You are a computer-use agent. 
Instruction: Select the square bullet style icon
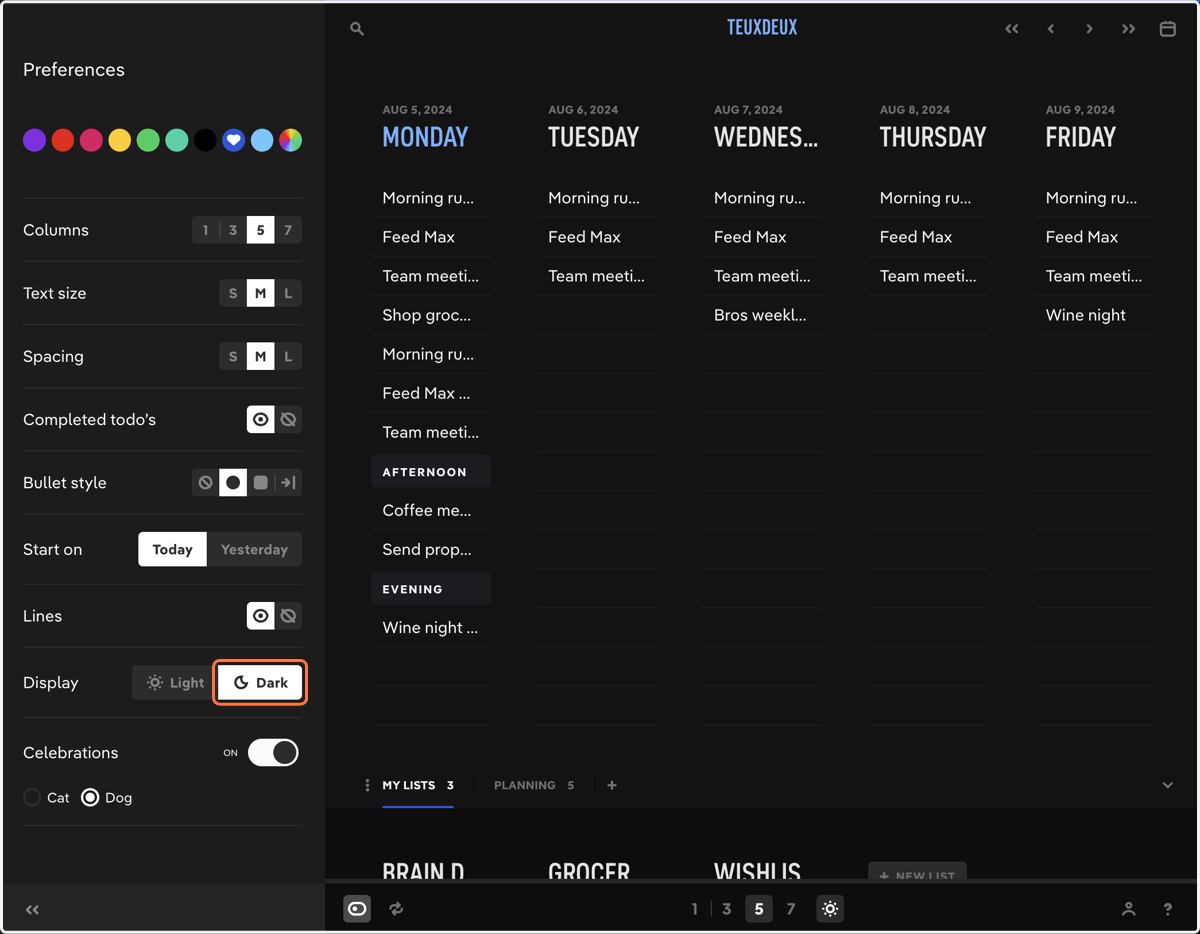261,483
